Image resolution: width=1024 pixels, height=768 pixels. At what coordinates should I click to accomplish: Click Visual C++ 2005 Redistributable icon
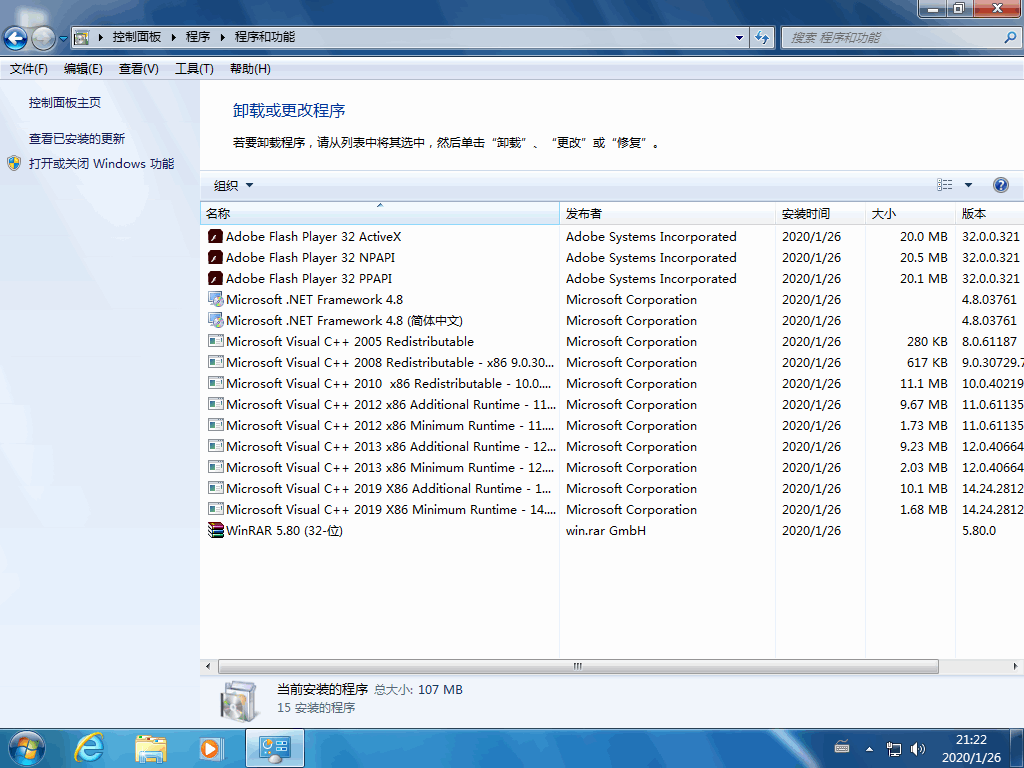tap(216, 341)
